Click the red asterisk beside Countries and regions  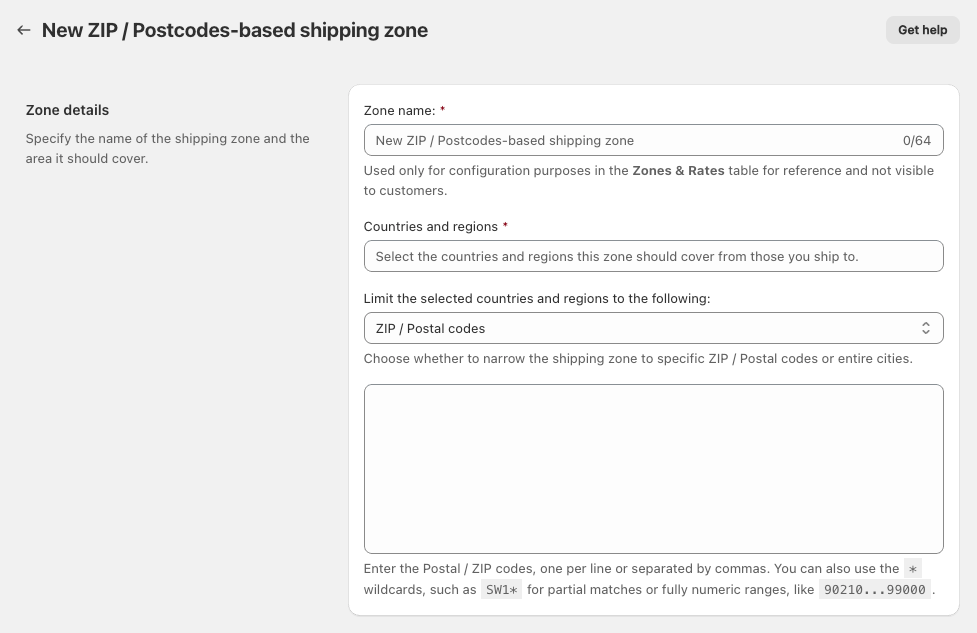[x=505, y=226]
